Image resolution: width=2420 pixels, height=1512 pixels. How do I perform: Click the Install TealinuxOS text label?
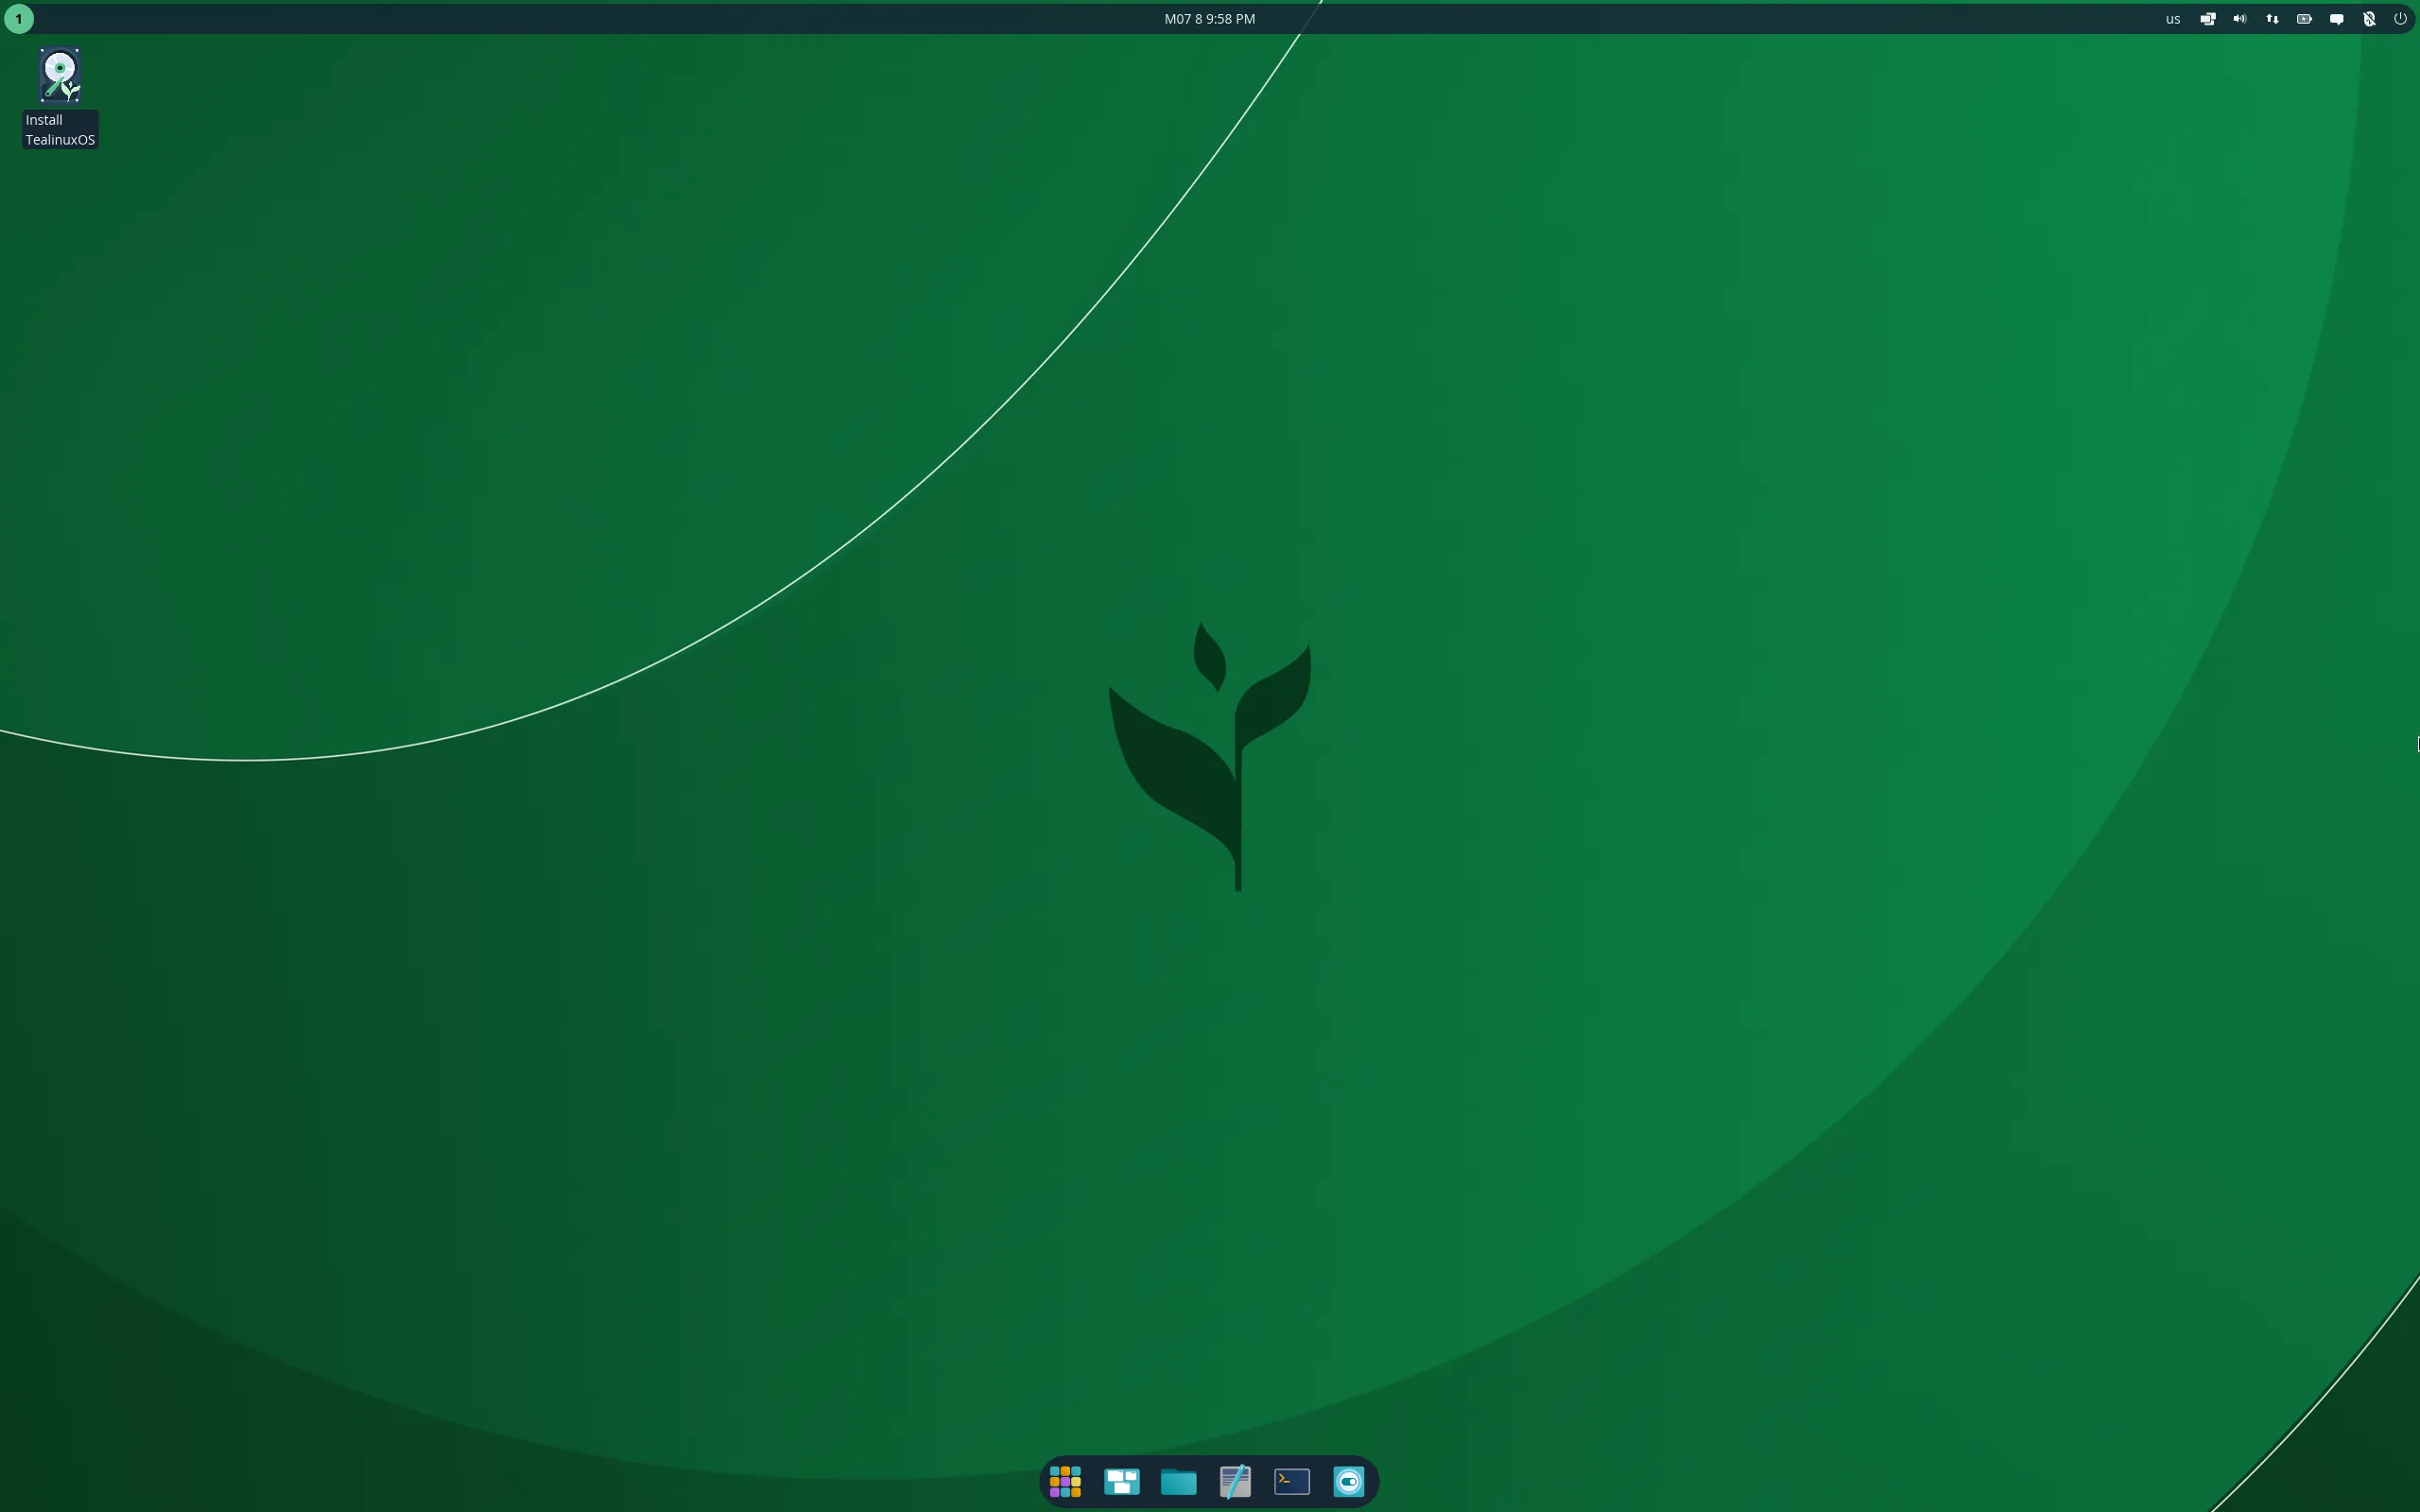(59, 129)
